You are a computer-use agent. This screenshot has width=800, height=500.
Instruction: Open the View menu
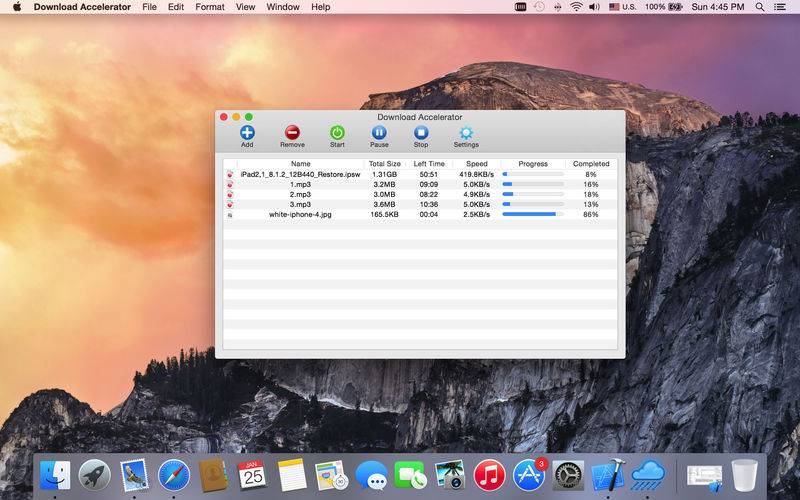coord(245,7)
